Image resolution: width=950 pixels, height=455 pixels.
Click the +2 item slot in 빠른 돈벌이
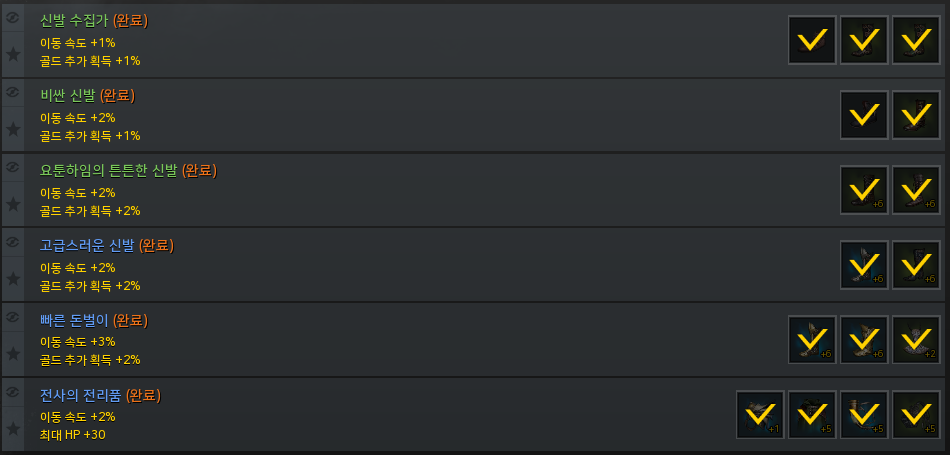click(916, 340)
